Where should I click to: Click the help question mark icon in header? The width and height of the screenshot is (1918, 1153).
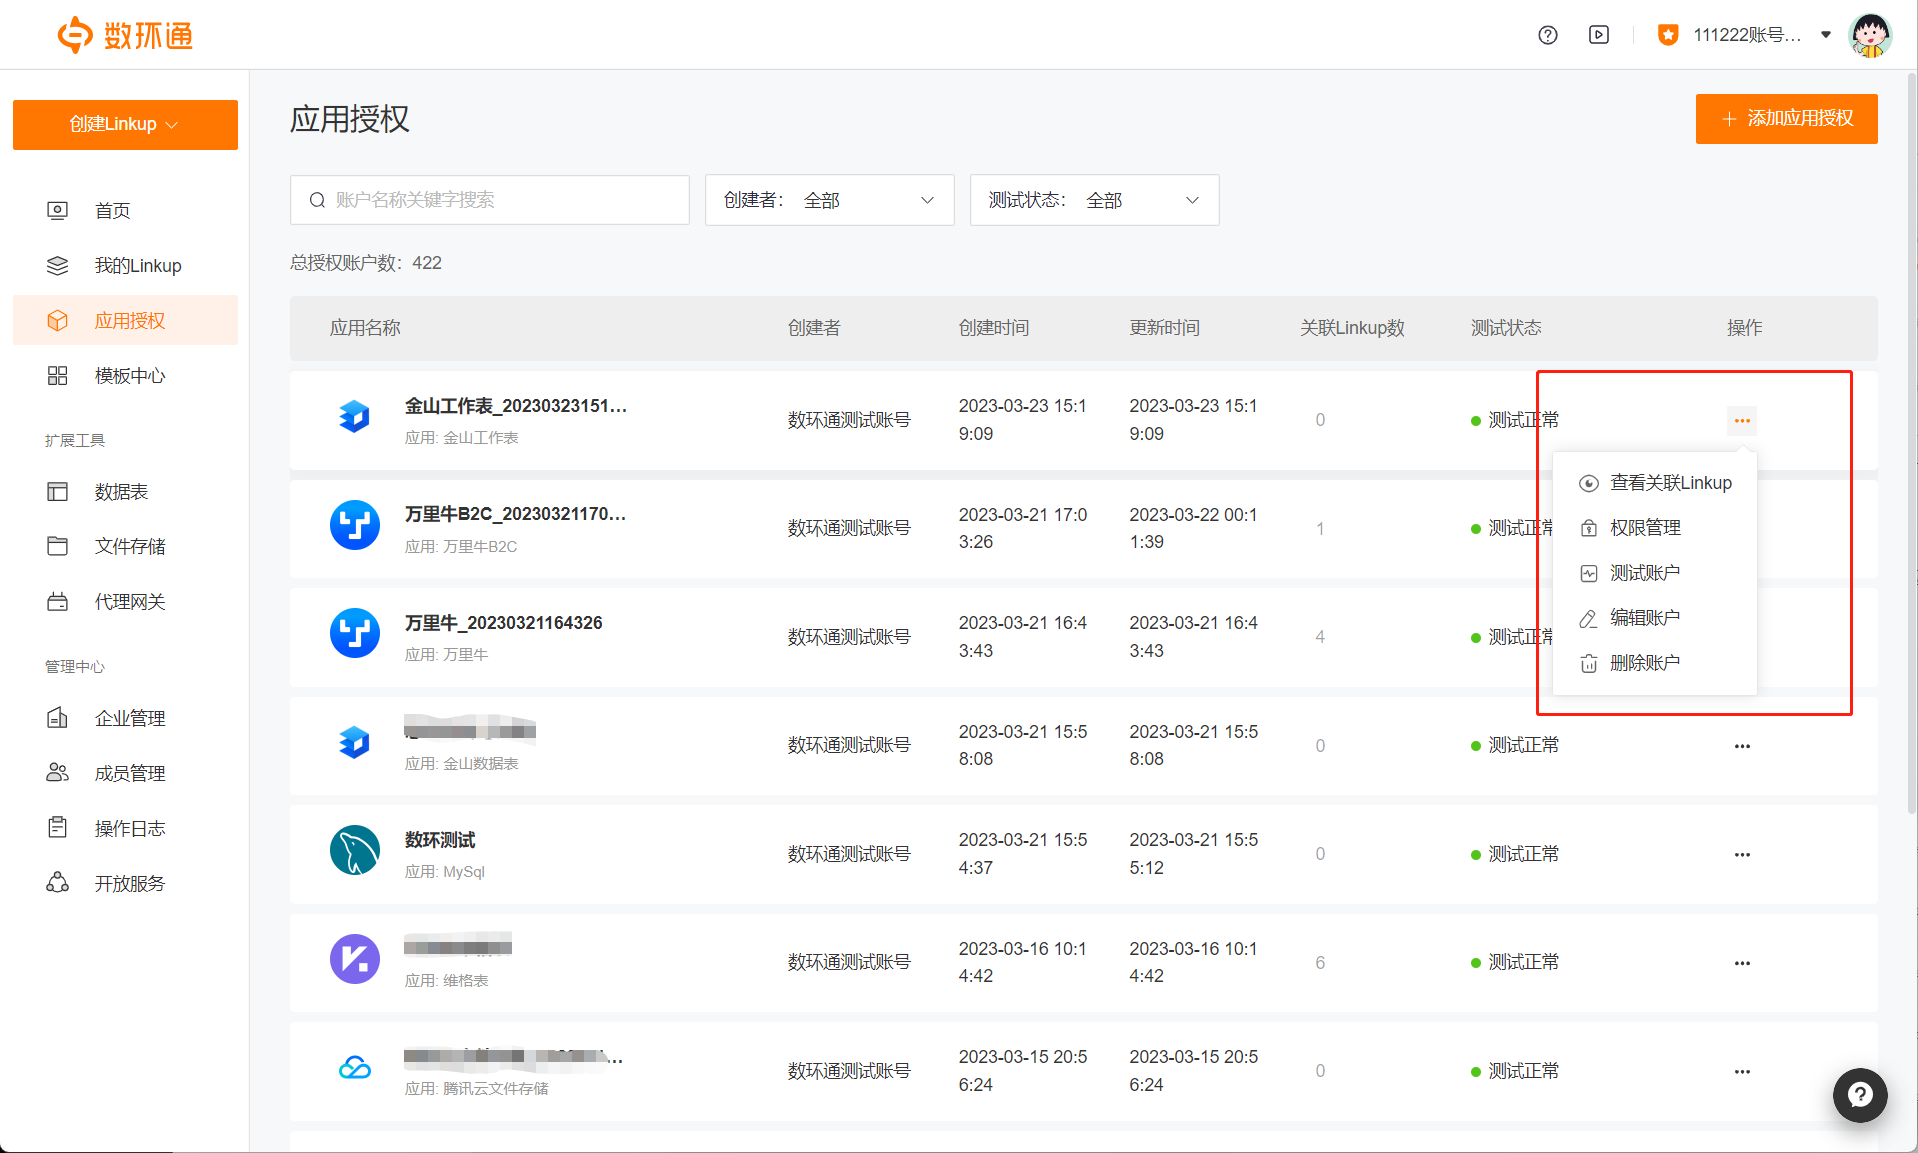(x=1547, y=35)
